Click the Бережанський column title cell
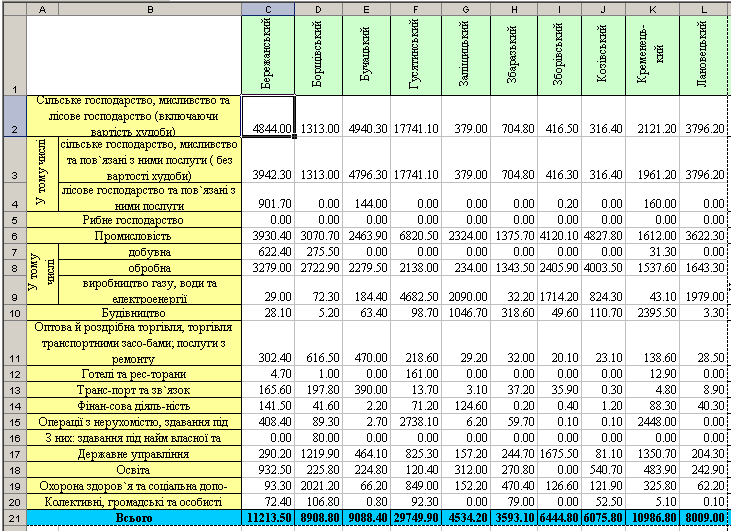 point(268,55)
